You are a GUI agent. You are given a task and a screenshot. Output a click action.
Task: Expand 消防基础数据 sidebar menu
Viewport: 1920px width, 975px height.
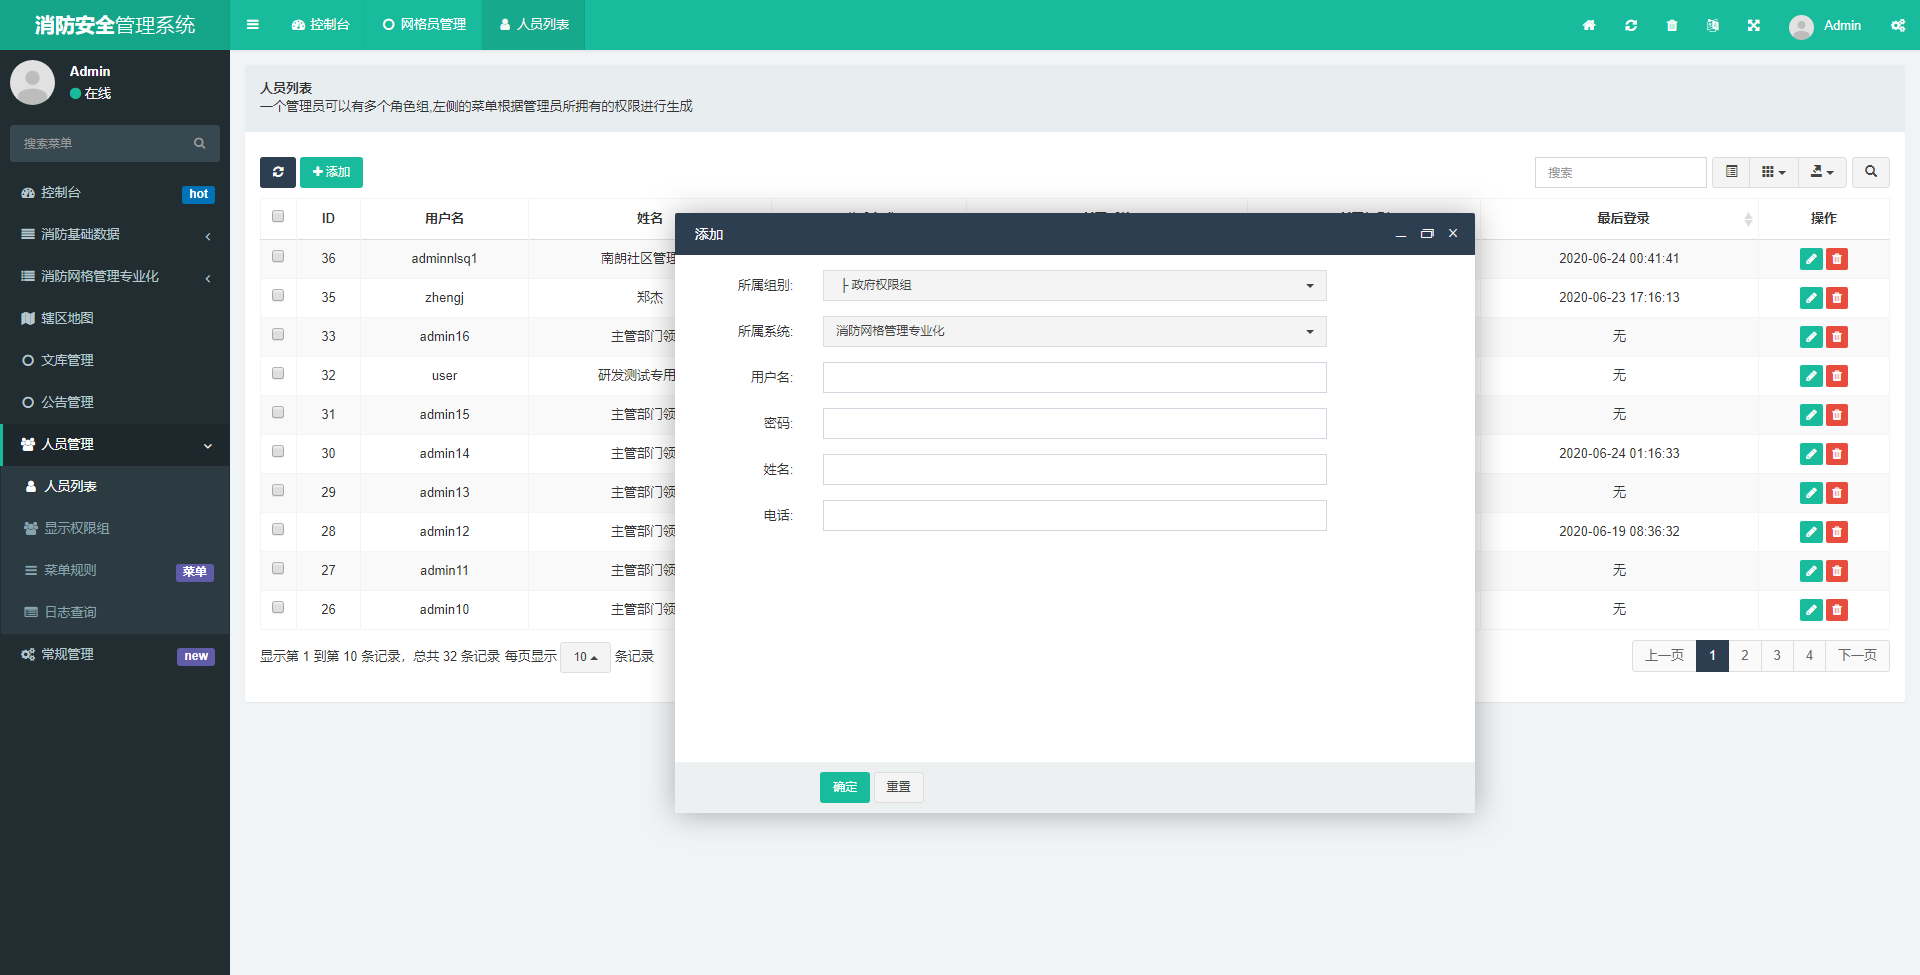tap(115, 234)
